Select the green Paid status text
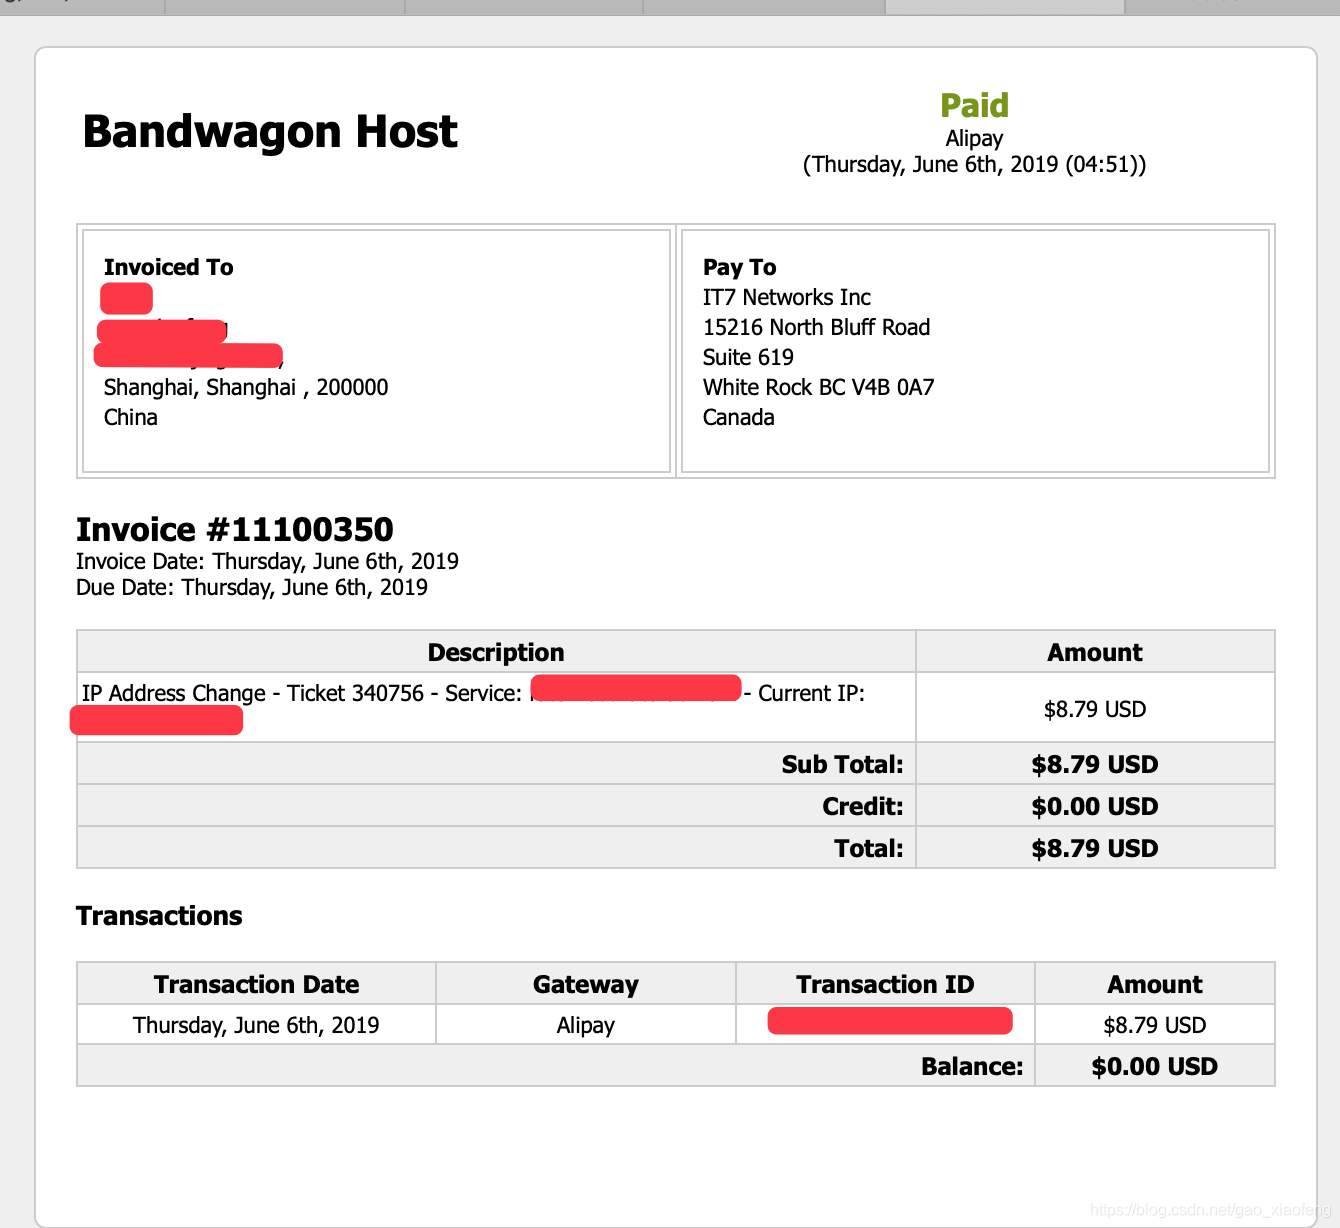This screenshot has width=1340, height=1228. (x=974, y=105)
